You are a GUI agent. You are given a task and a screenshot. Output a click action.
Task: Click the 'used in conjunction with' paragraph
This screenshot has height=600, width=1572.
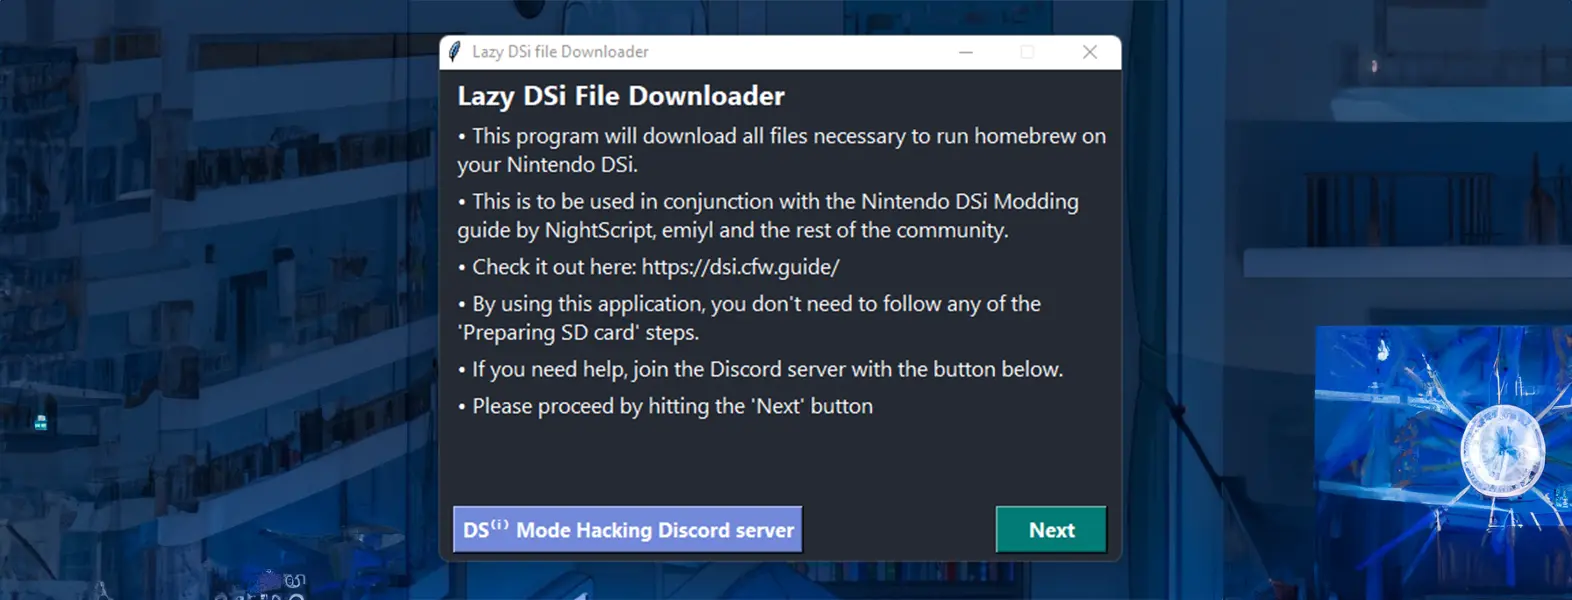[x=768, y=215]
